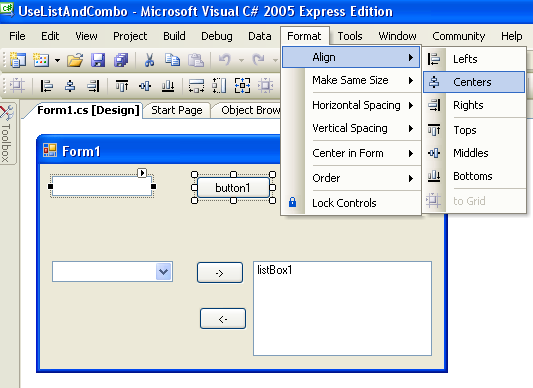Viewport: 533px width, 388px height.
Task: Open the Debug menu
Action: coord(217,36)
